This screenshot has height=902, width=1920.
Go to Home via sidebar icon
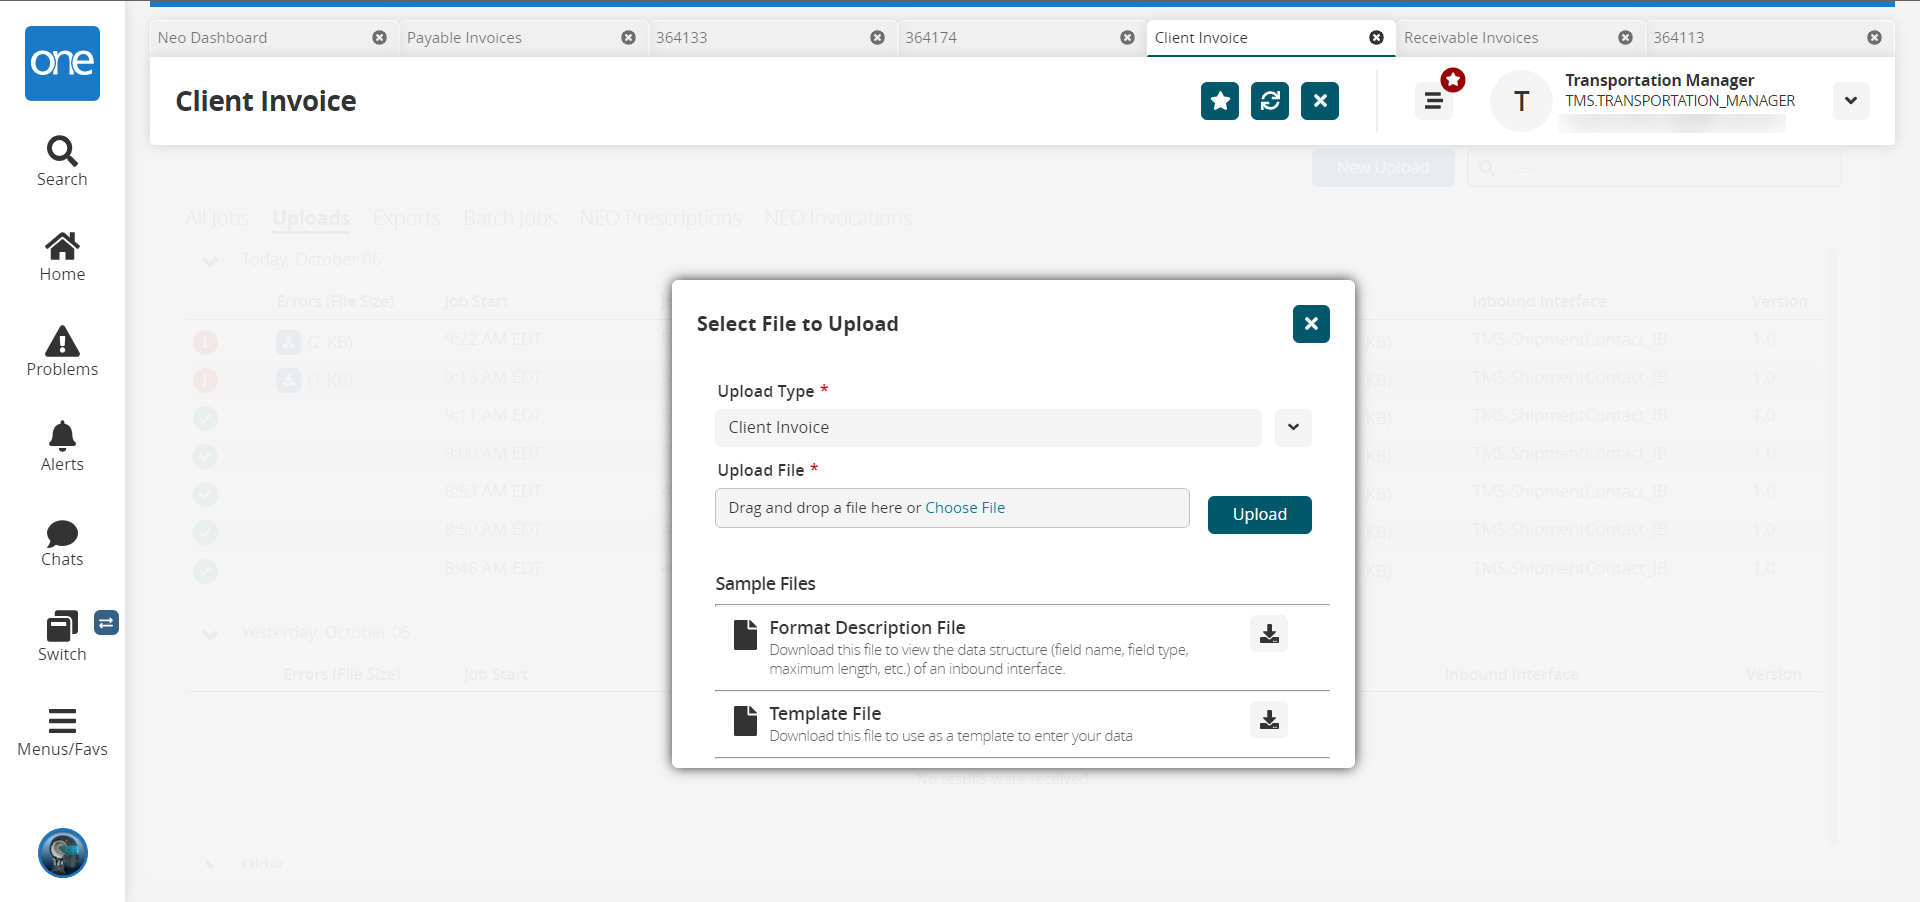coord(62,247)
